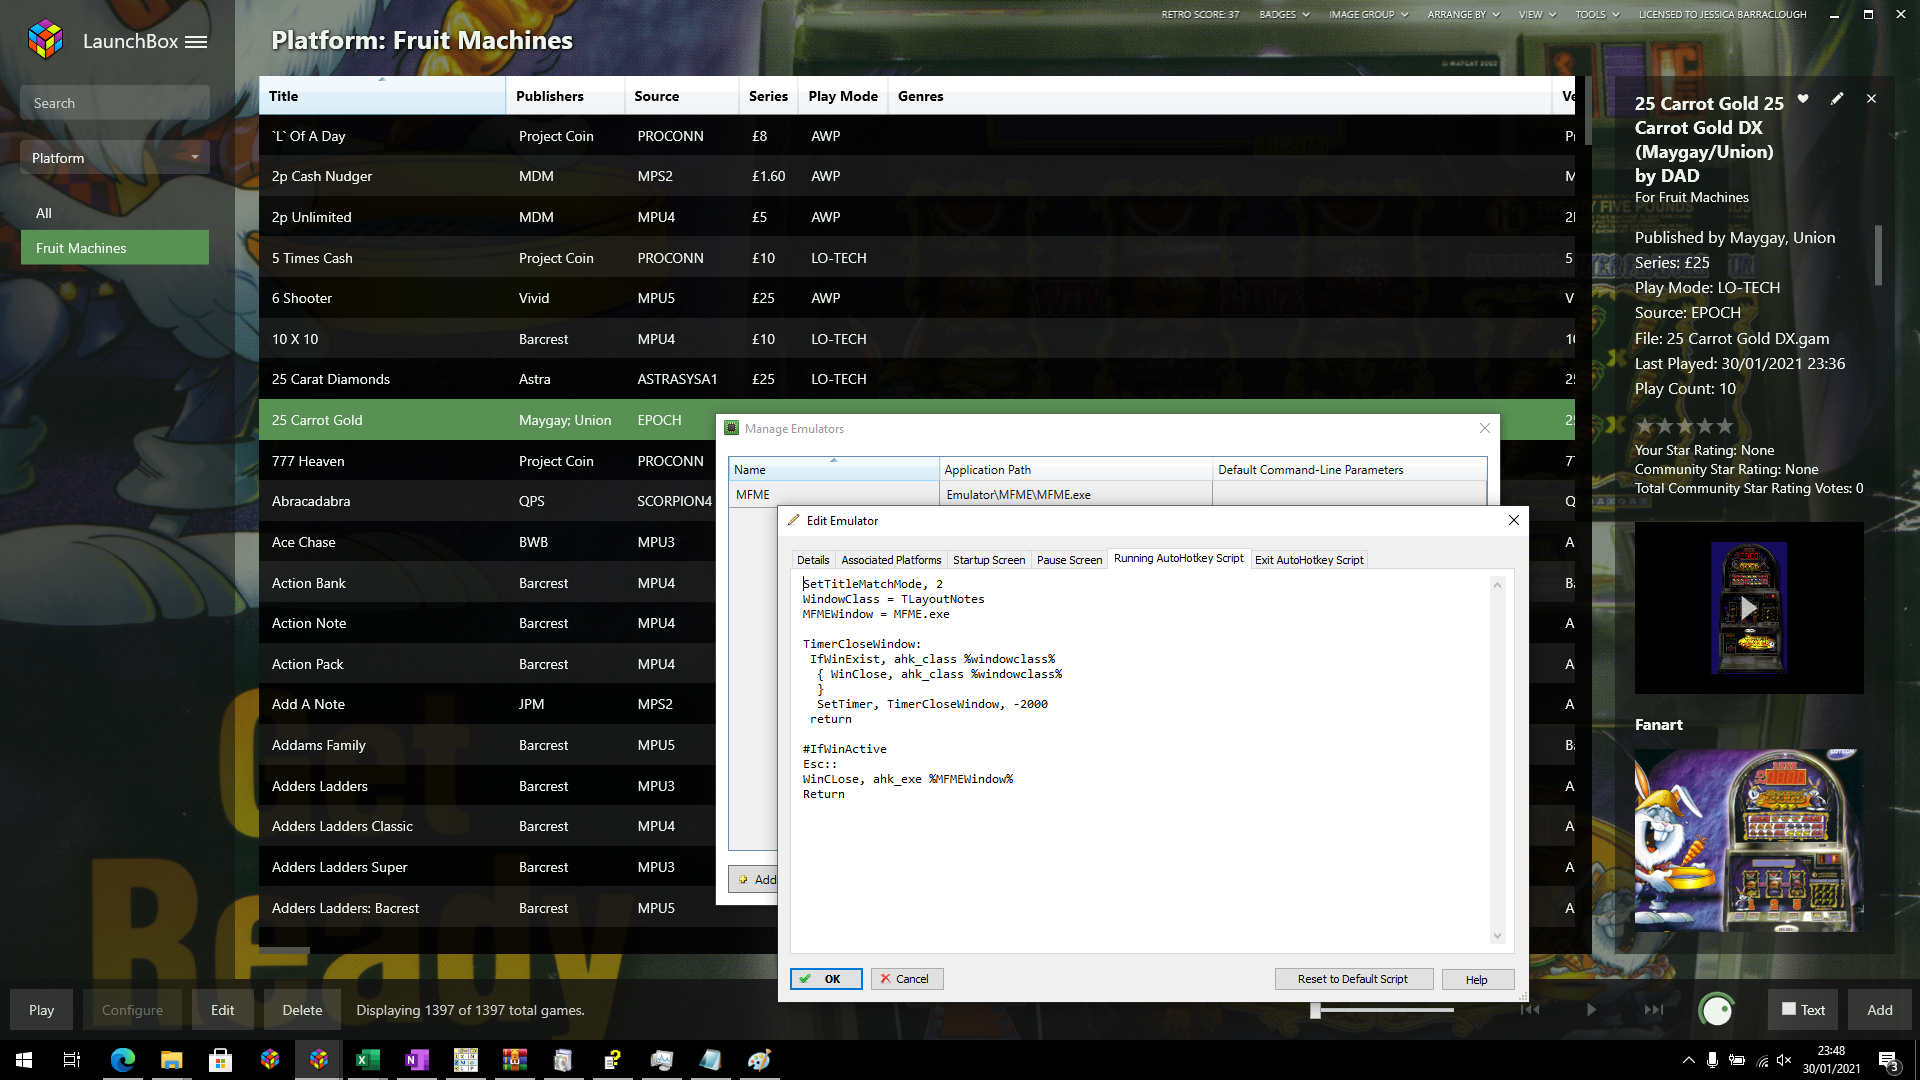
Task: Toggle the Text view checkbox
Action: 1789,1009
